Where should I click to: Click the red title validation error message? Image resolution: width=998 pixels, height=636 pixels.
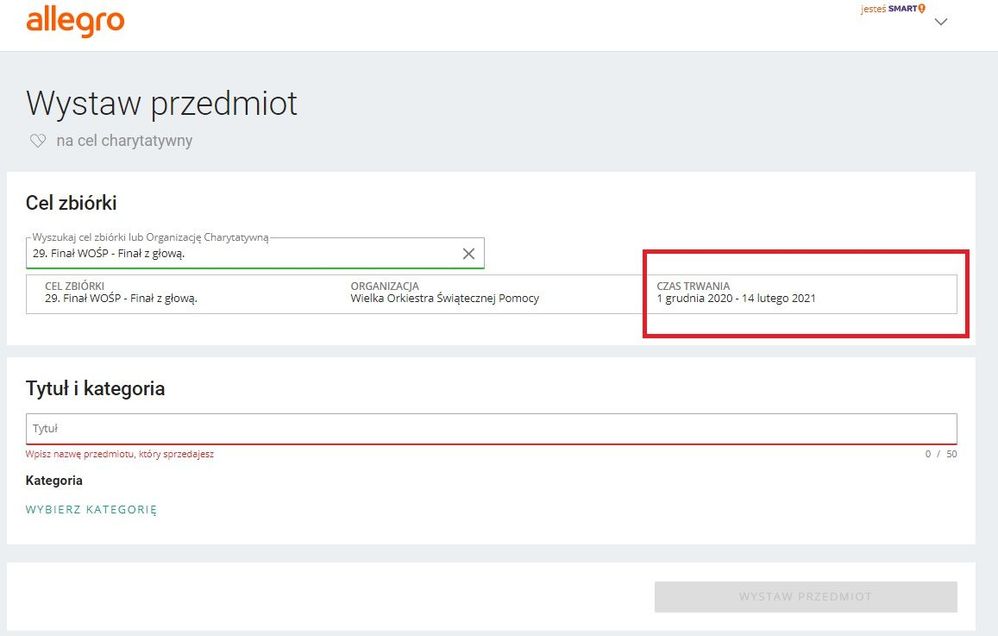pos(120,454)
